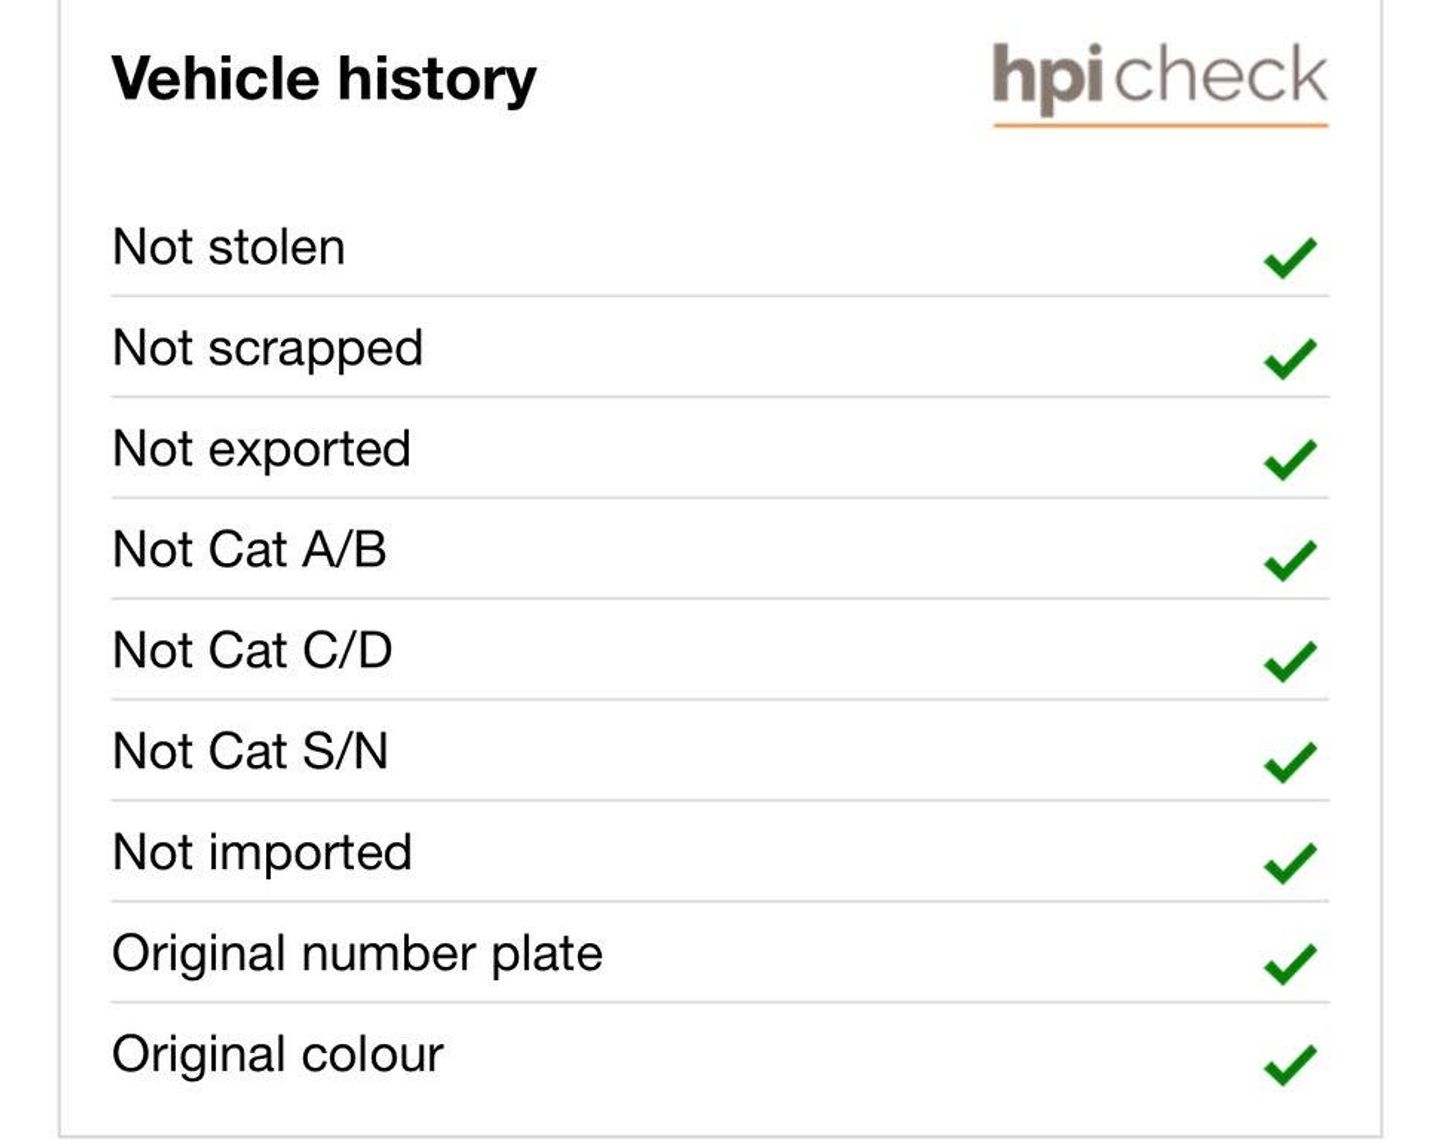This screenshot has height=1140, width=1440.
Task: Select the Not Cat S/N label
Action: pos(251,752)
